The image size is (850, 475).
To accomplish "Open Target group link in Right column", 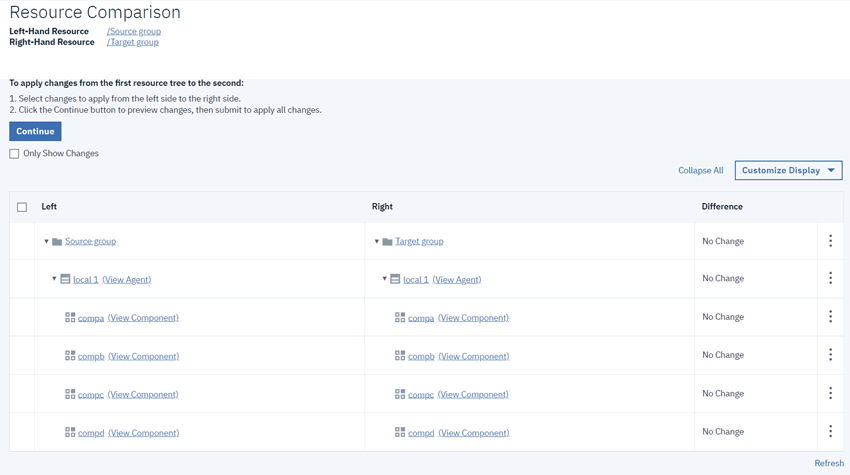I will [419, 241].
